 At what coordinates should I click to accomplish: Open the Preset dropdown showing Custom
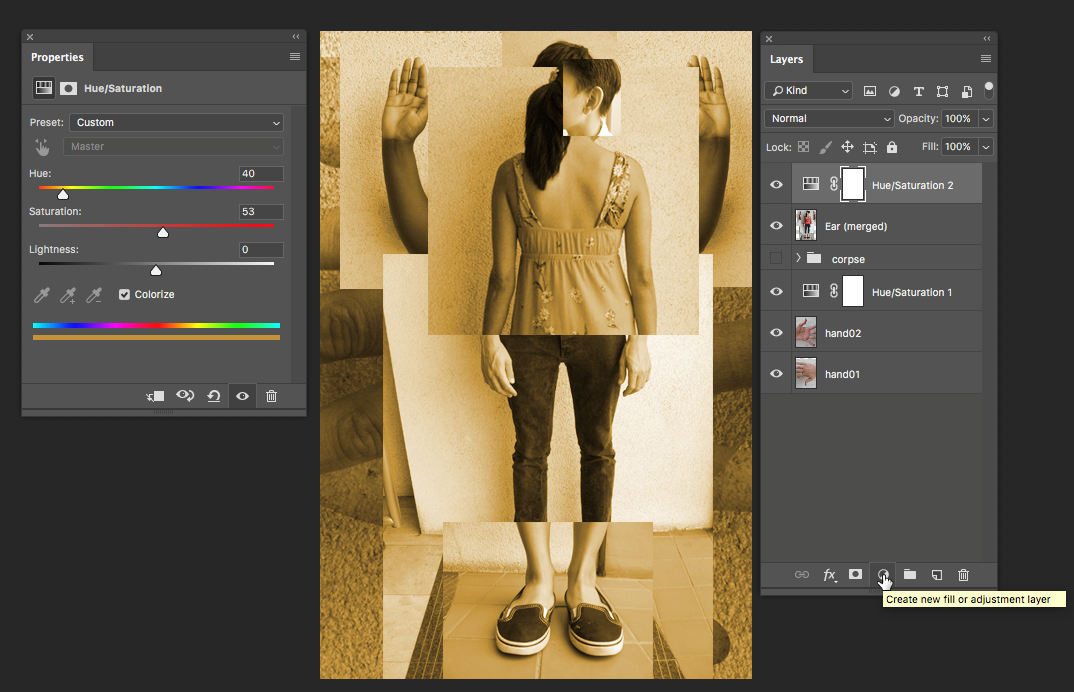pos(176,123)
